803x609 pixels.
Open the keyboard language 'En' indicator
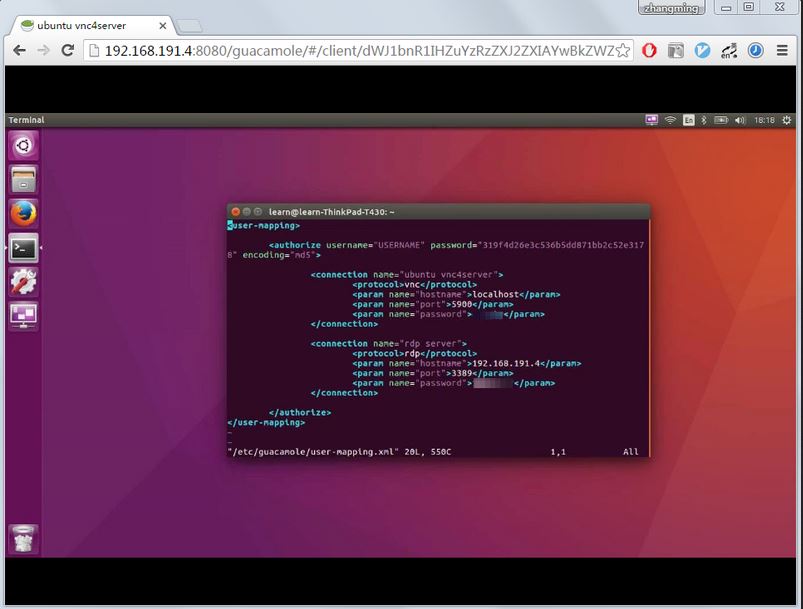[x=688, y=120]
